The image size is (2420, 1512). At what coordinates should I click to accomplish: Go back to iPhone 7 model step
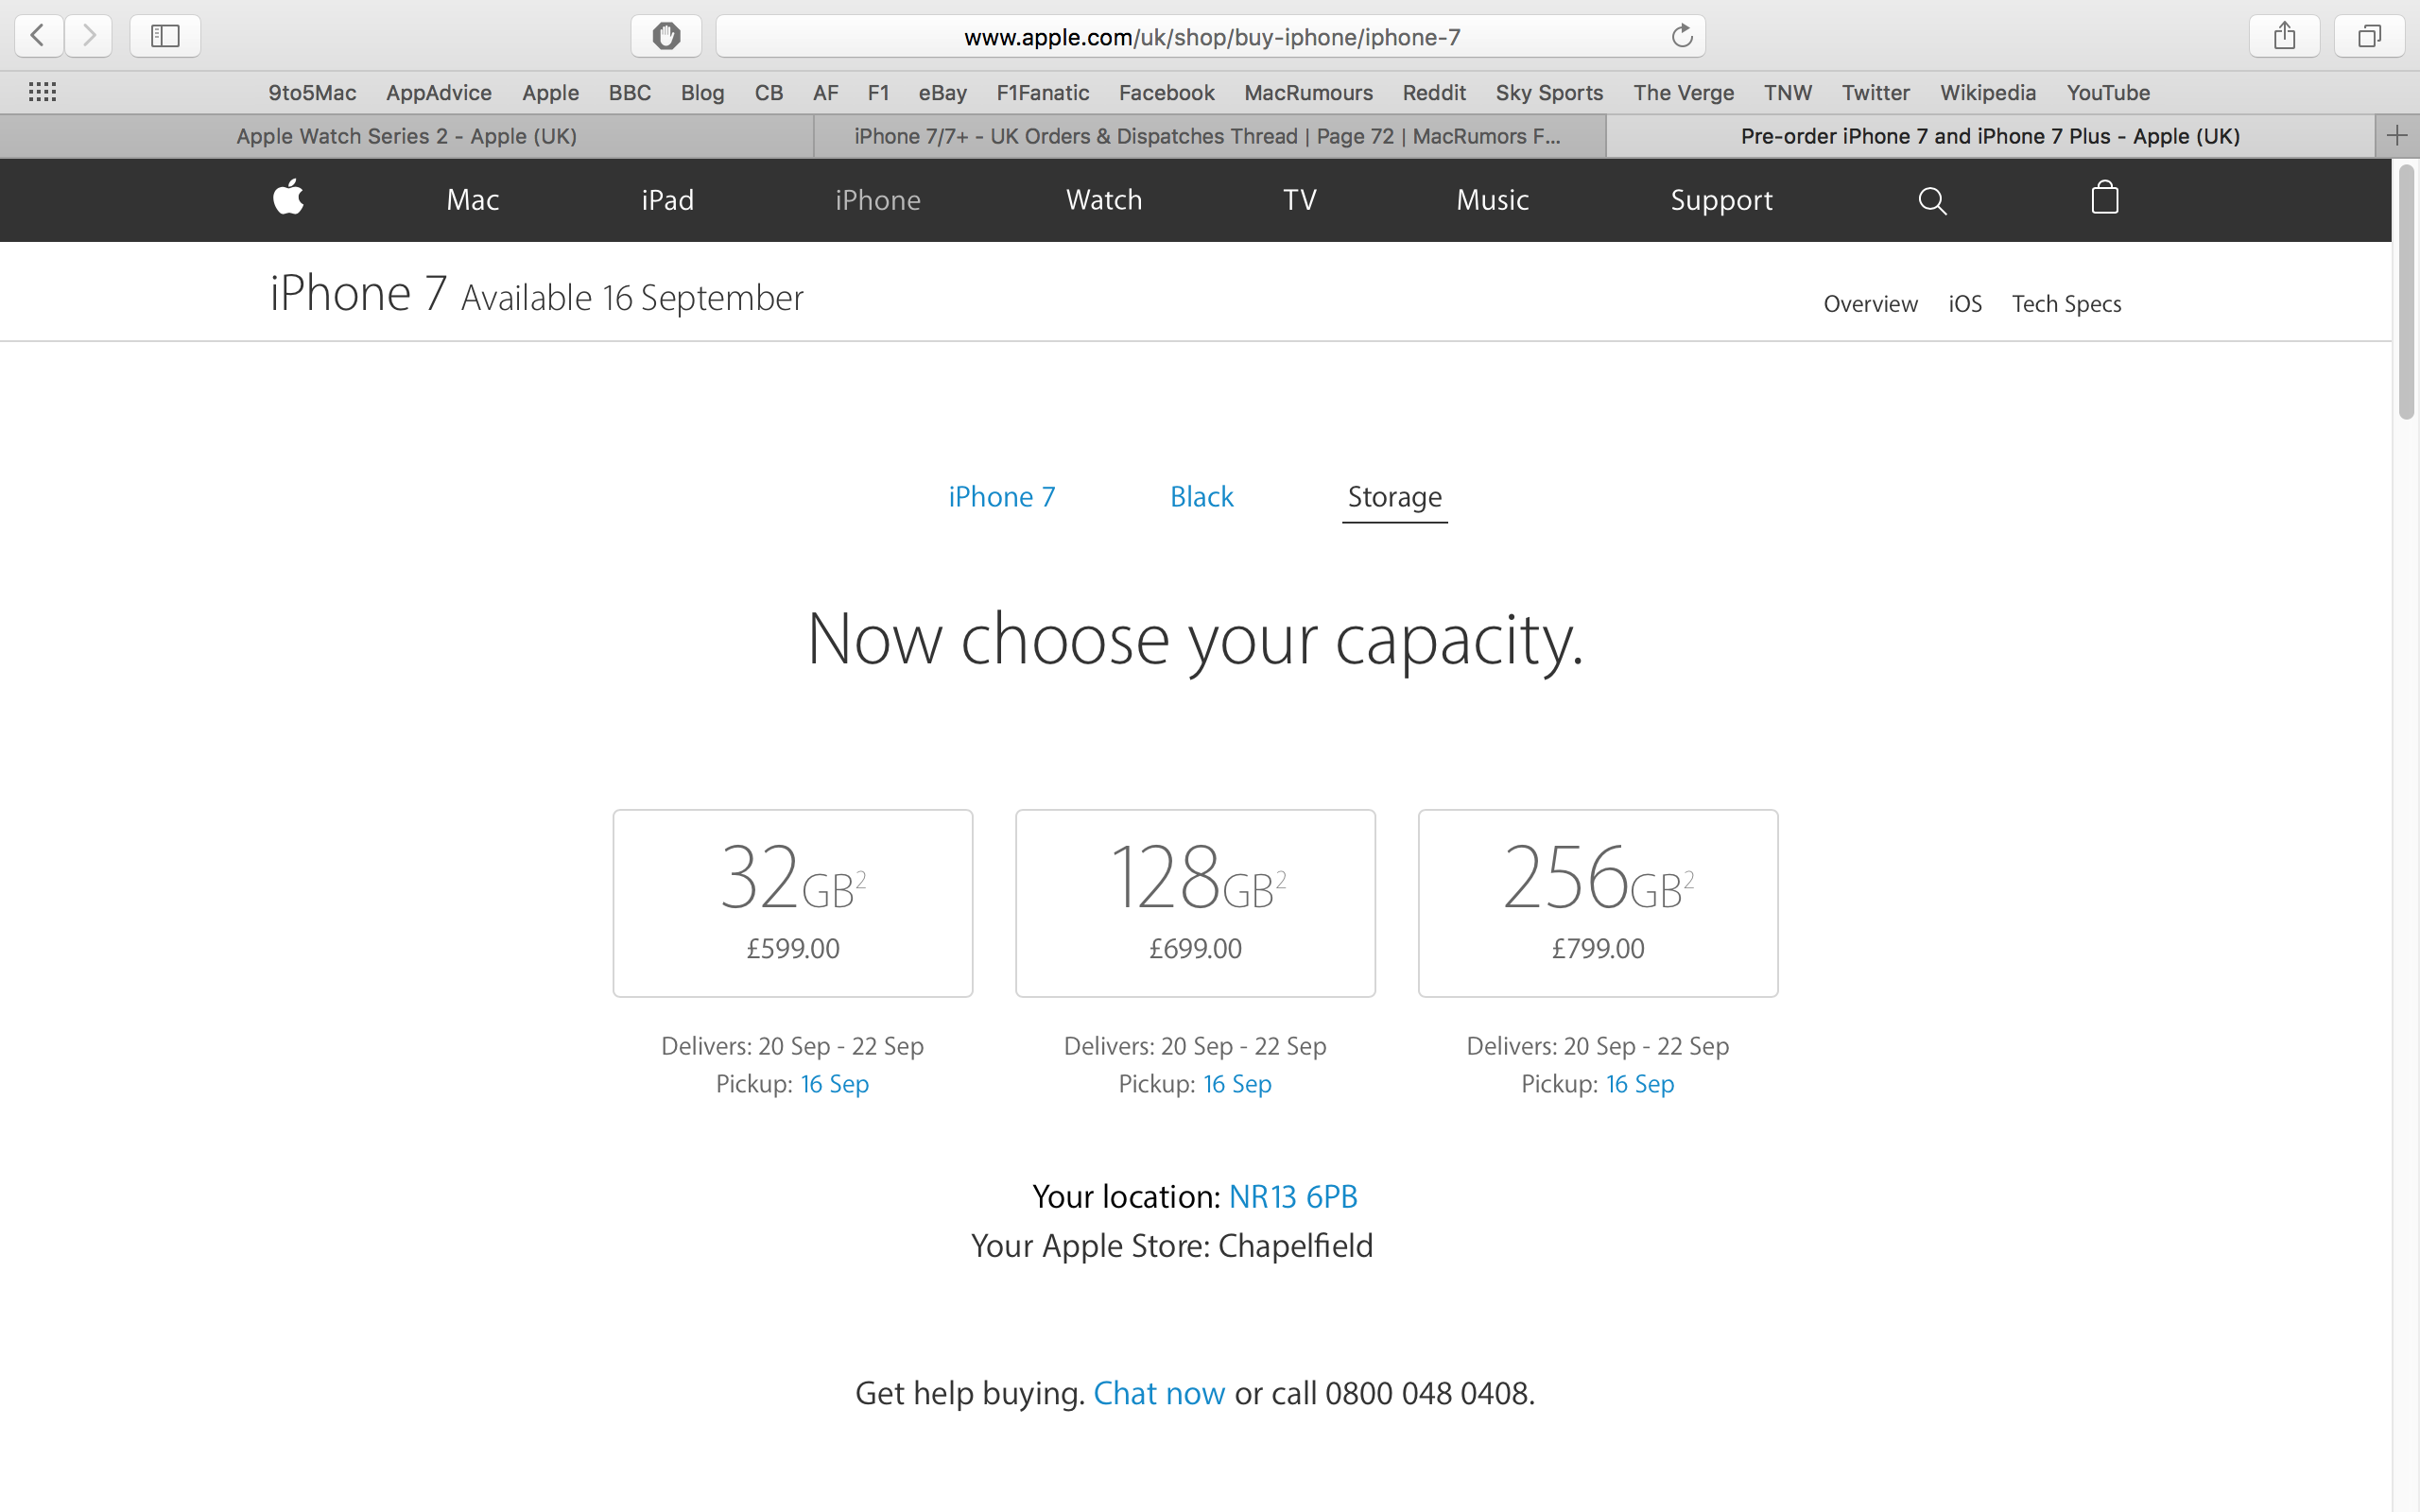1002,497
